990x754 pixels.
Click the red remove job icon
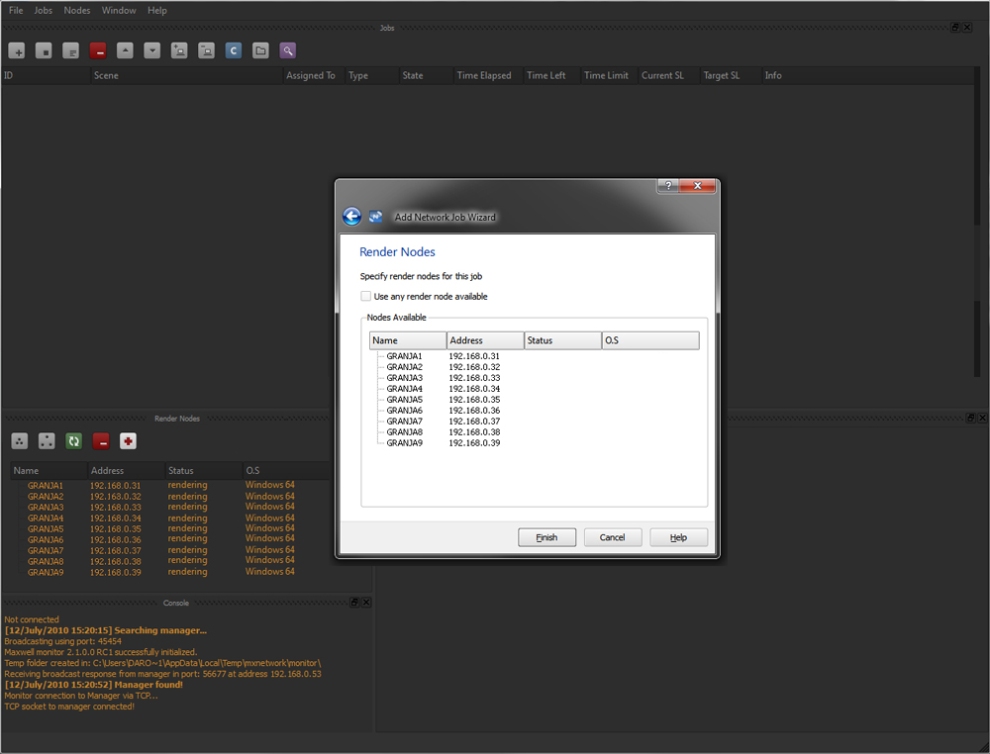98,51
